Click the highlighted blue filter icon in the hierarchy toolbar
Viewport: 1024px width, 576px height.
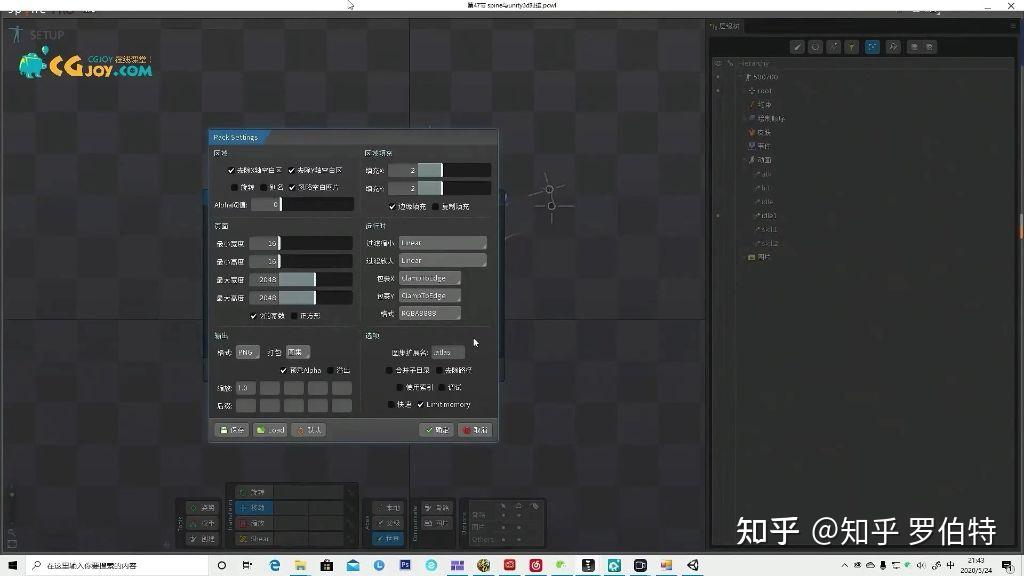(x=873, y=47)
